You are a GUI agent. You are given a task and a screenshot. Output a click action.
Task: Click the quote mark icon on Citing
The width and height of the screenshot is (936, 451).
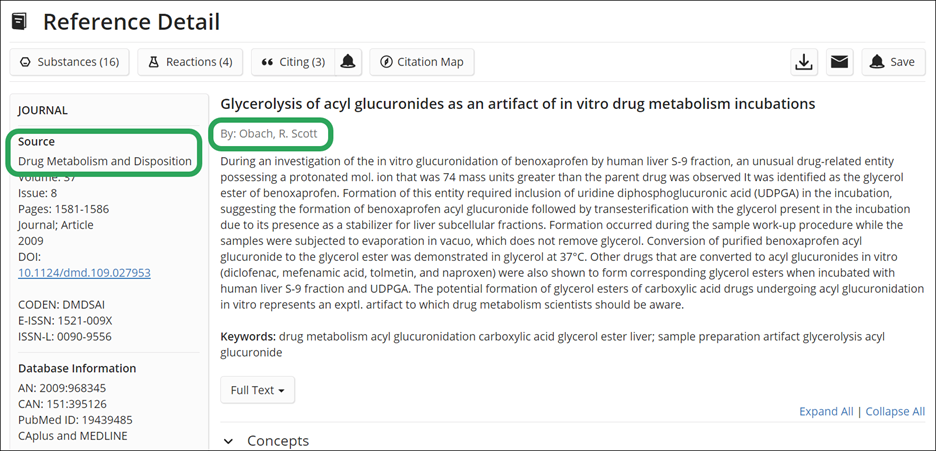[267, 62]
